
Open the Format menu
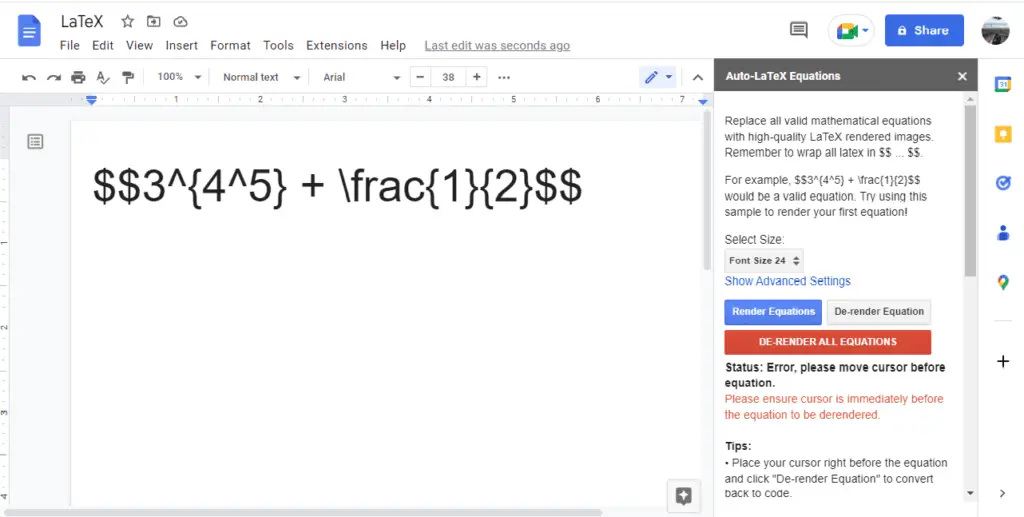point(230,46)
